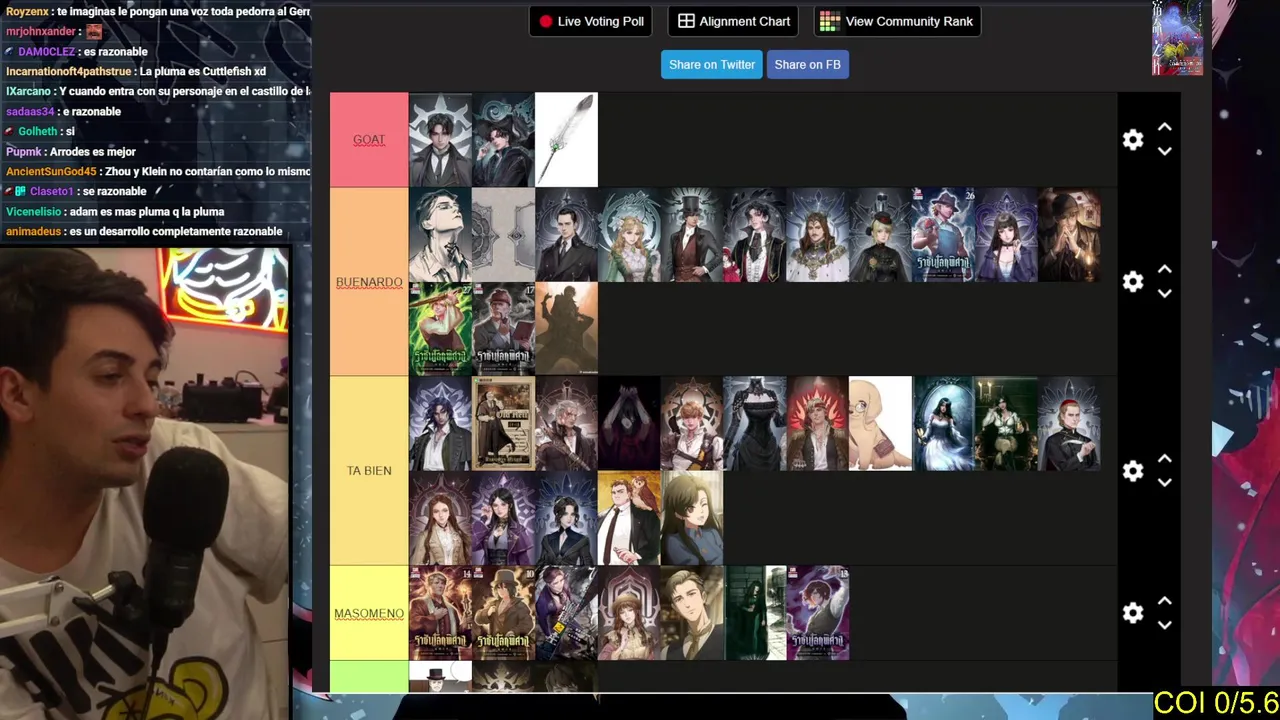Select the green cover card numbered 27
Image resolution: width=1280 pixels, height=720 pixels.
(440, 329)
